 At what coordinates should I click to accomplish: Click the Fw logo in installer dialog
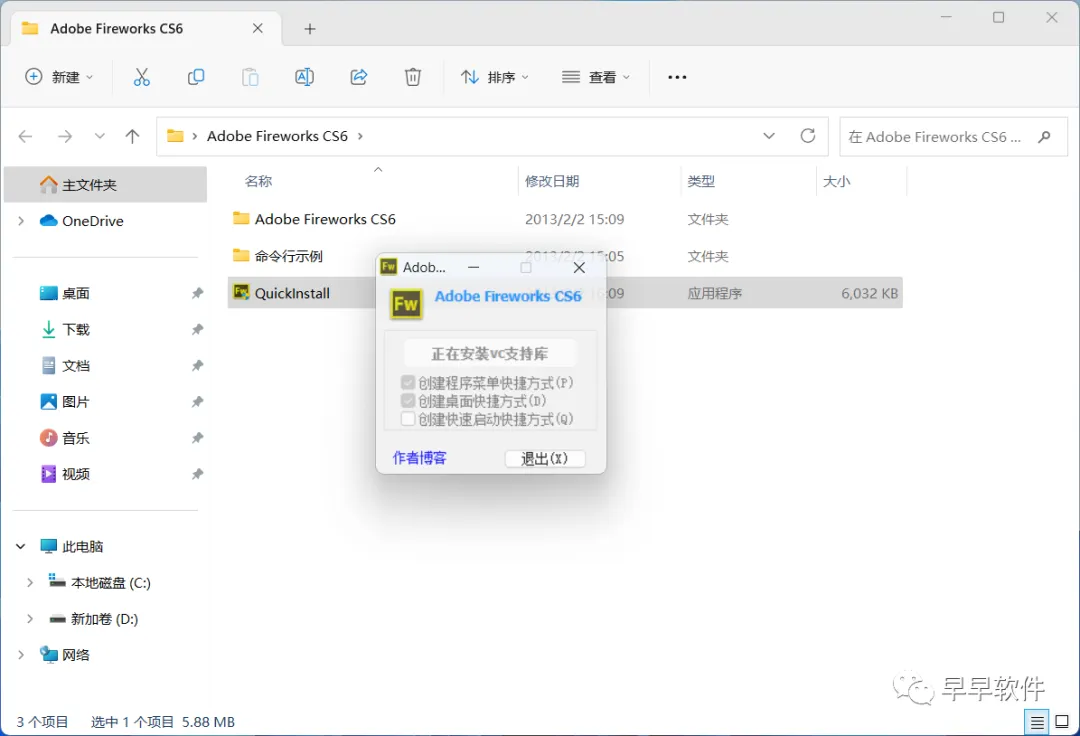pyautogui.click(x=406, y=304)
